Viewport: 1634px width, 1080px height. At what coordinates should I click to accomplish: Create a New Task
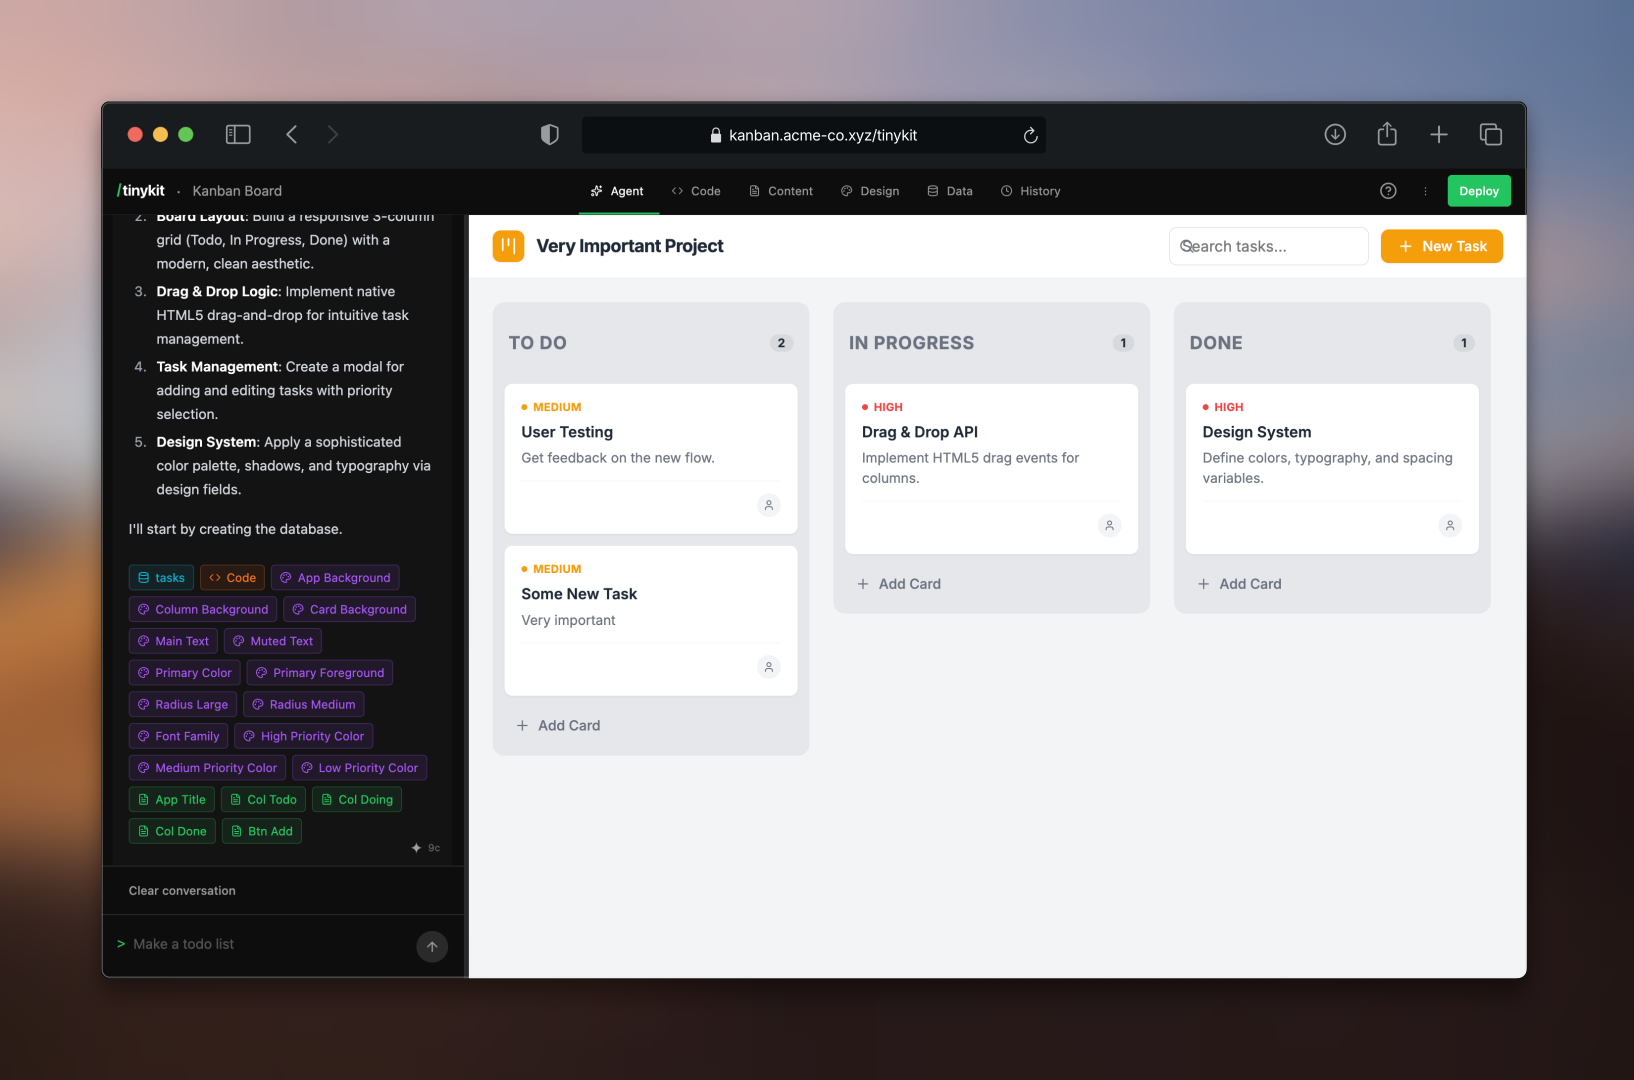click(1441, 245)
